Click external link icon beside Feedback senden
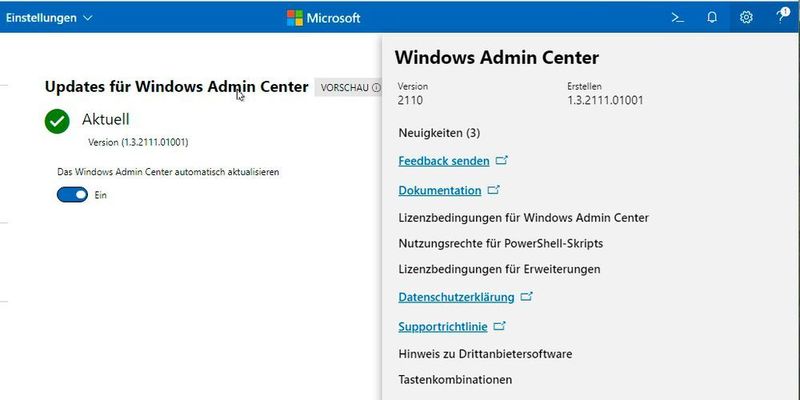 coord(502,161)
